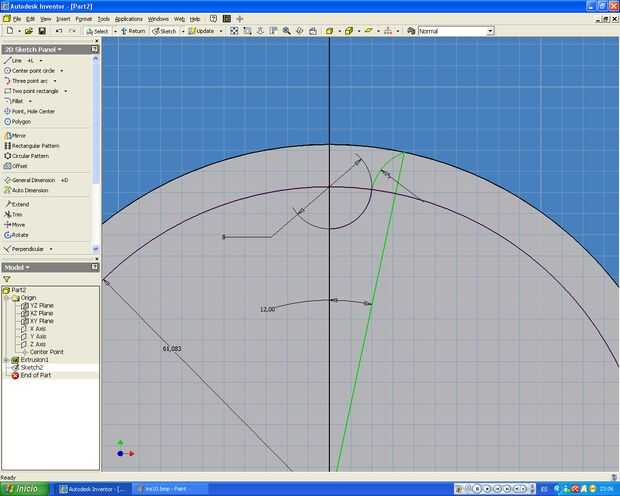The image size is (620, 496).
Task: Activate the Rectangular Pattern tool
Action: click(x=32, y=146)
